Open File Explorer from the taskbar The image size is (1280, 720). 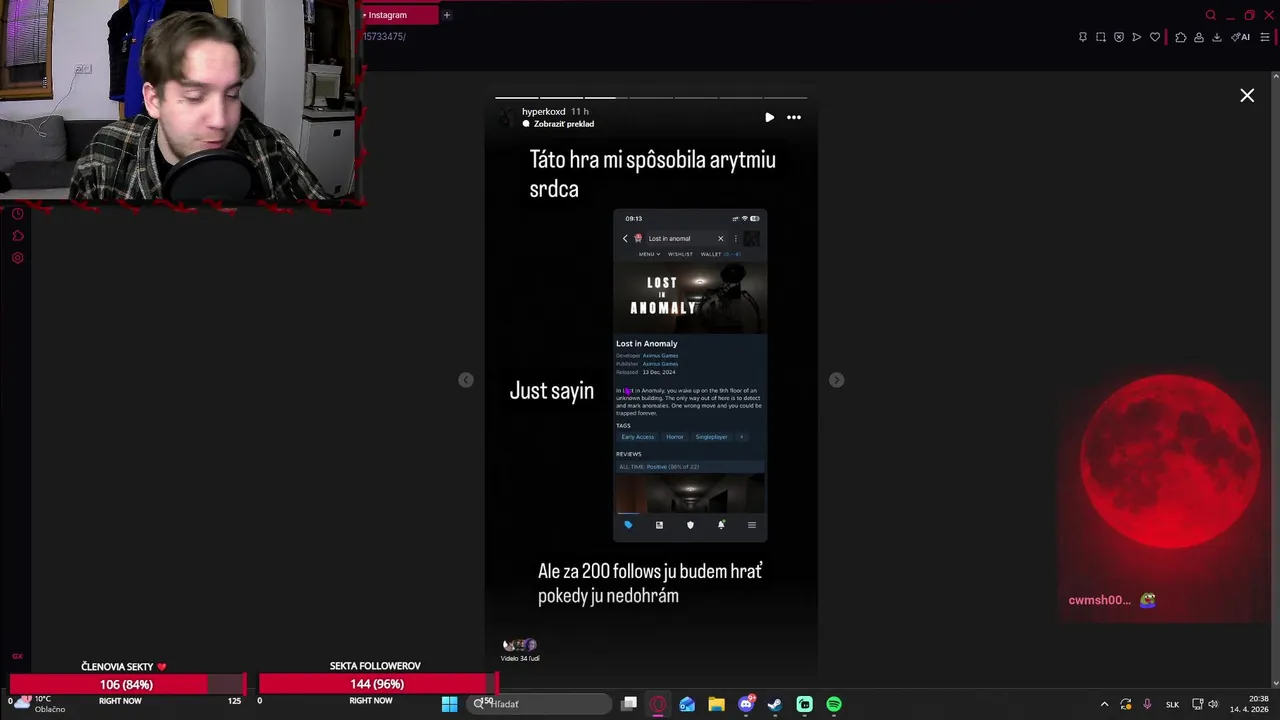pyautogui.click(x=716, y=704)
